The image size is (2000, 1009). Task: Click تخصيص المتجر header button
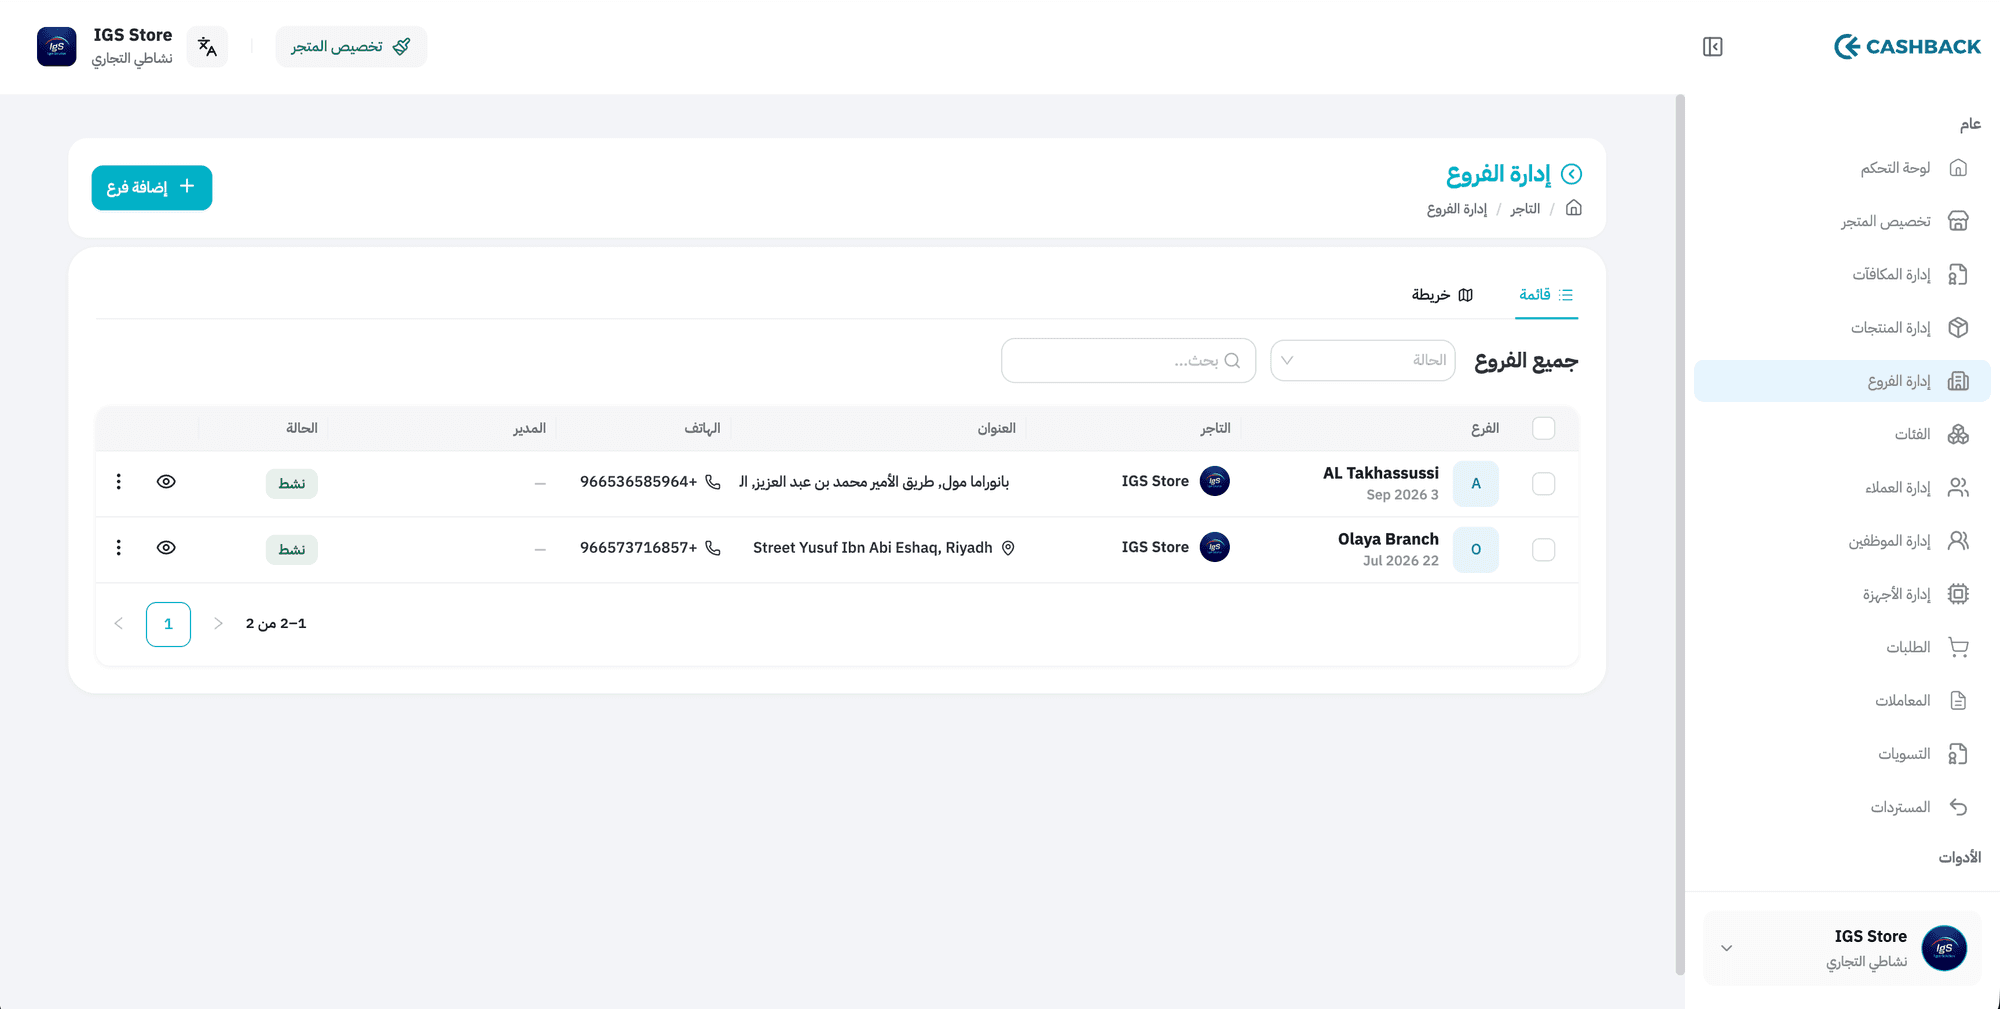351,47
